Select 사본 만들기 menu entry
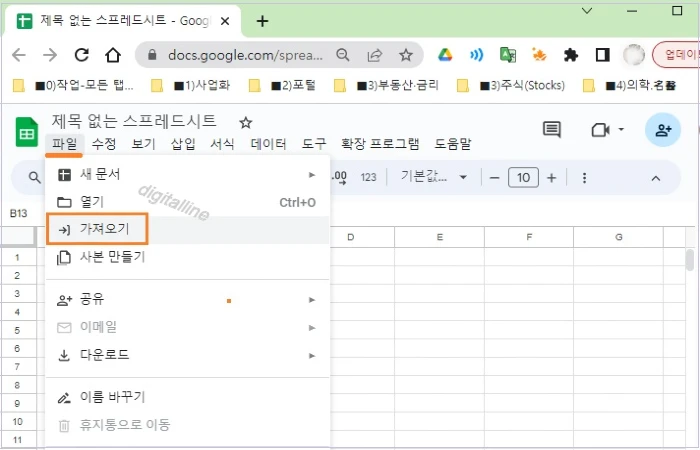 click(188, 258)
